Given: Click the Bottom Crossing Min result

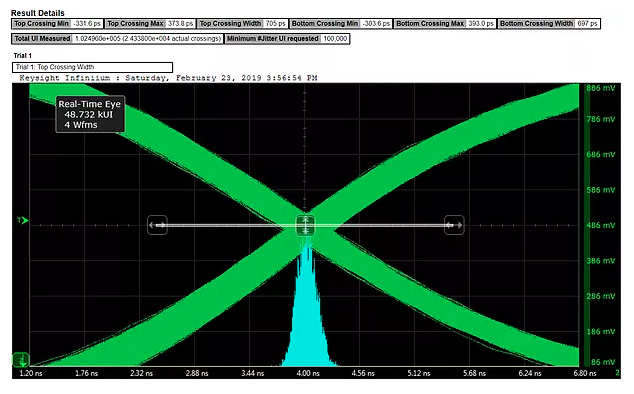Looking at the screenshot, I should point(340,23).
